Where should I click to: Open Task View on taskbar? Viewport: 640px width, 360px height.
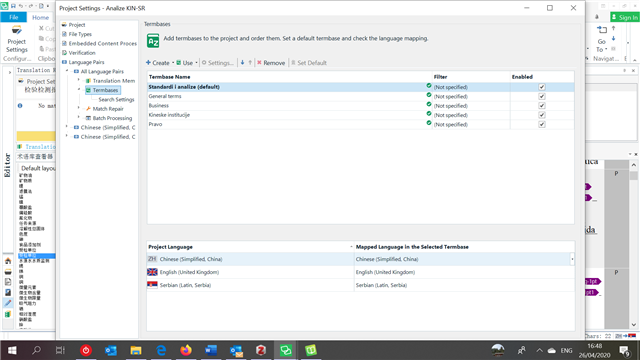(60, 350)
